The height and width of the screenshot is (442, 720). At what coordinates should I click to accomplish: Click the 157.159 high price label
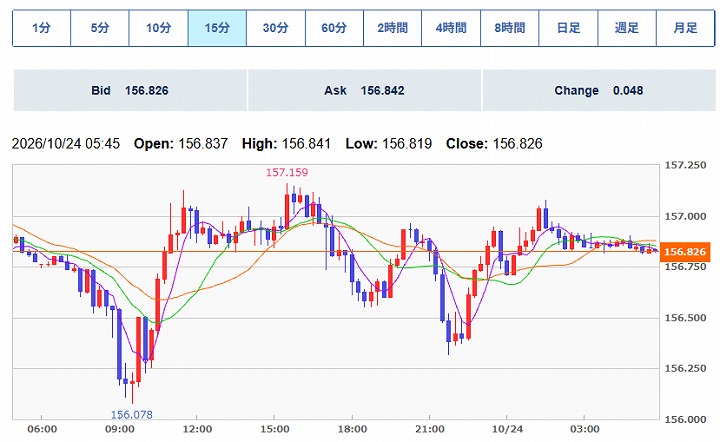pos(287,173)
